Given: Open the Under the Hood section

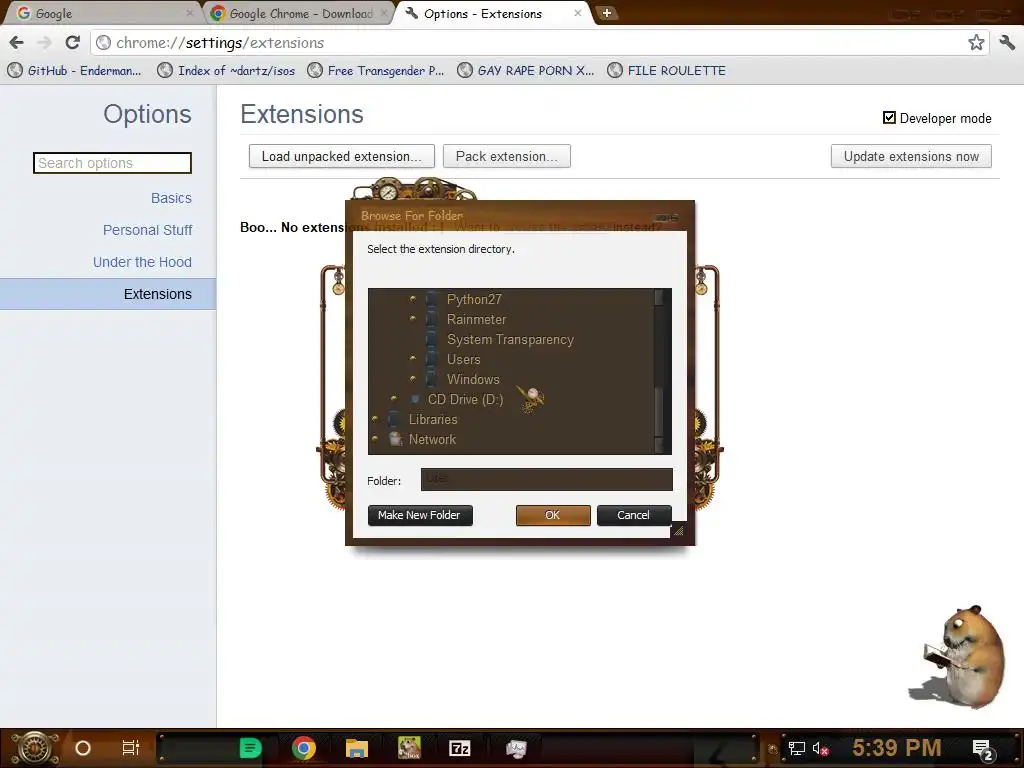Looking at the screenshot, I should [x=142, y=262].
